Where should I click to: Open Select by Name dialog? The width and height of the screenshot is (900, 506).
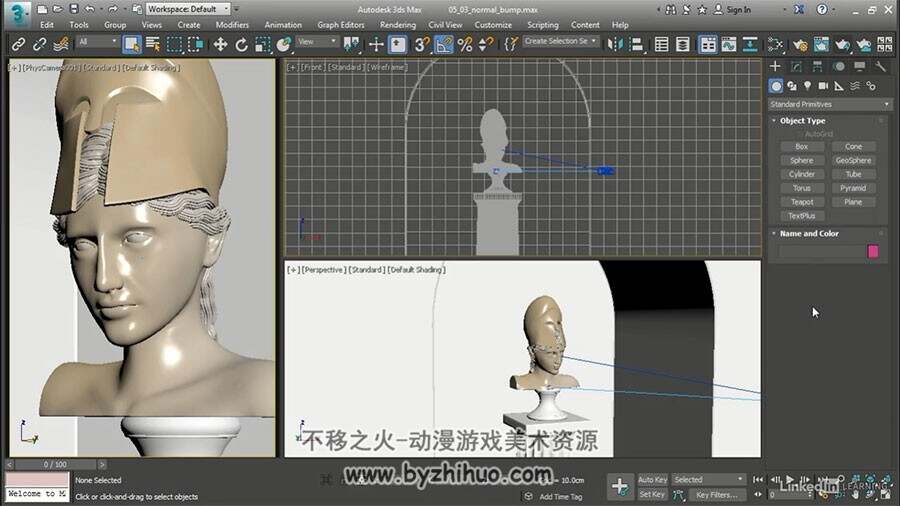click(153, 44)
